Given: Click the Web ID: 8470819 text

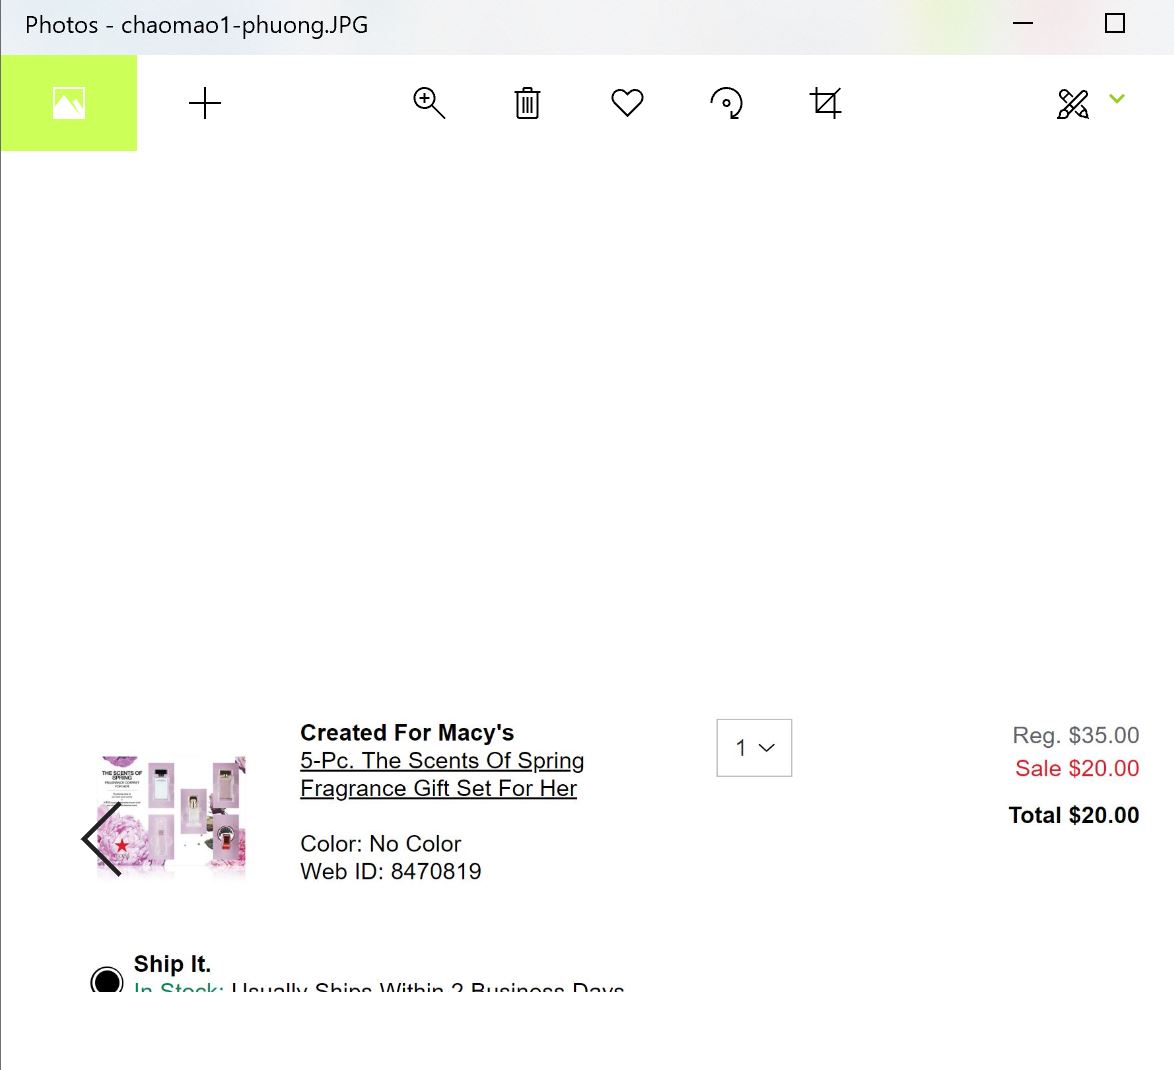Looking at the screenshot, I should (390, 871).
